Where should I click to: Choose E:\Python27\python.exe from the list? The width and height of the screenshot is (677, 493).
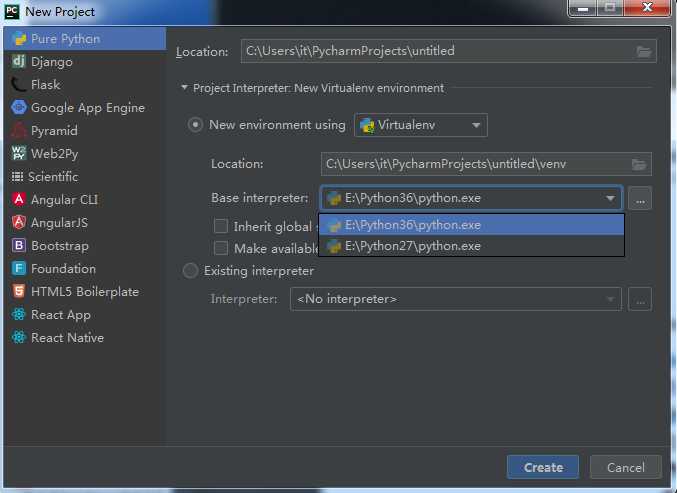click(471, 246)
